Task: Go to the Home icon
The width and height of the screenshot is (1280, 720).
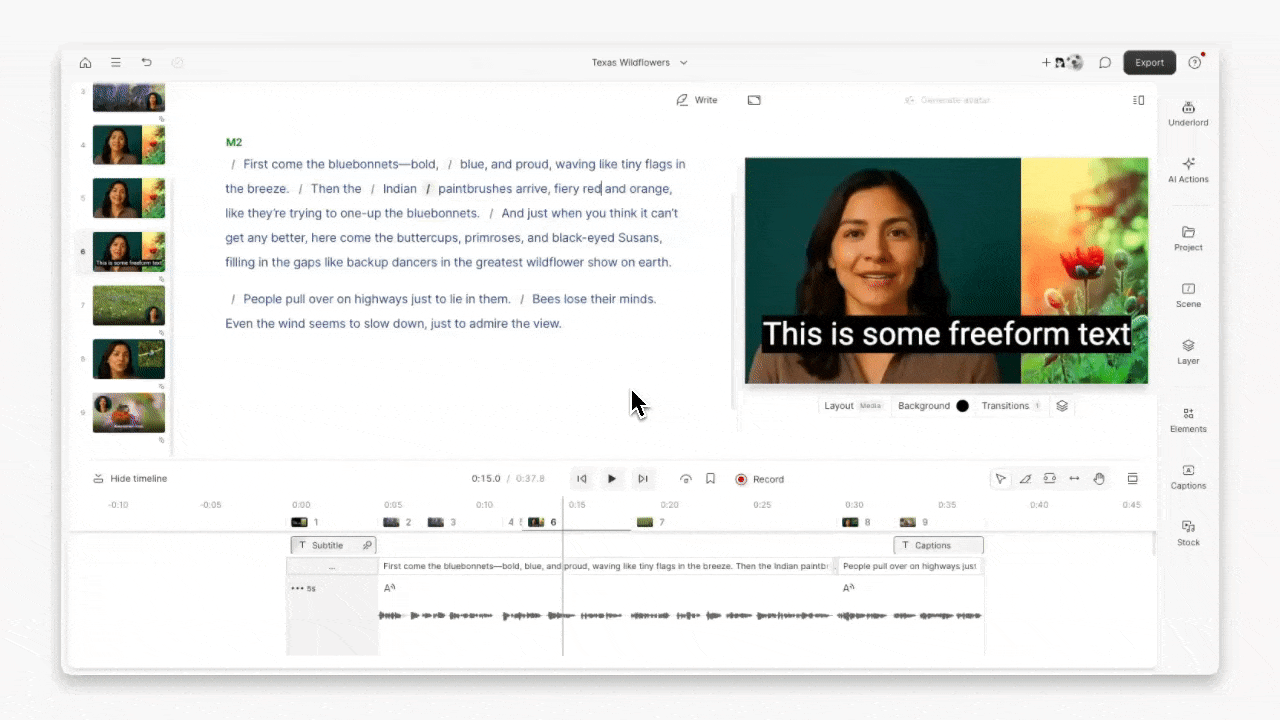Action: point(85,62)
